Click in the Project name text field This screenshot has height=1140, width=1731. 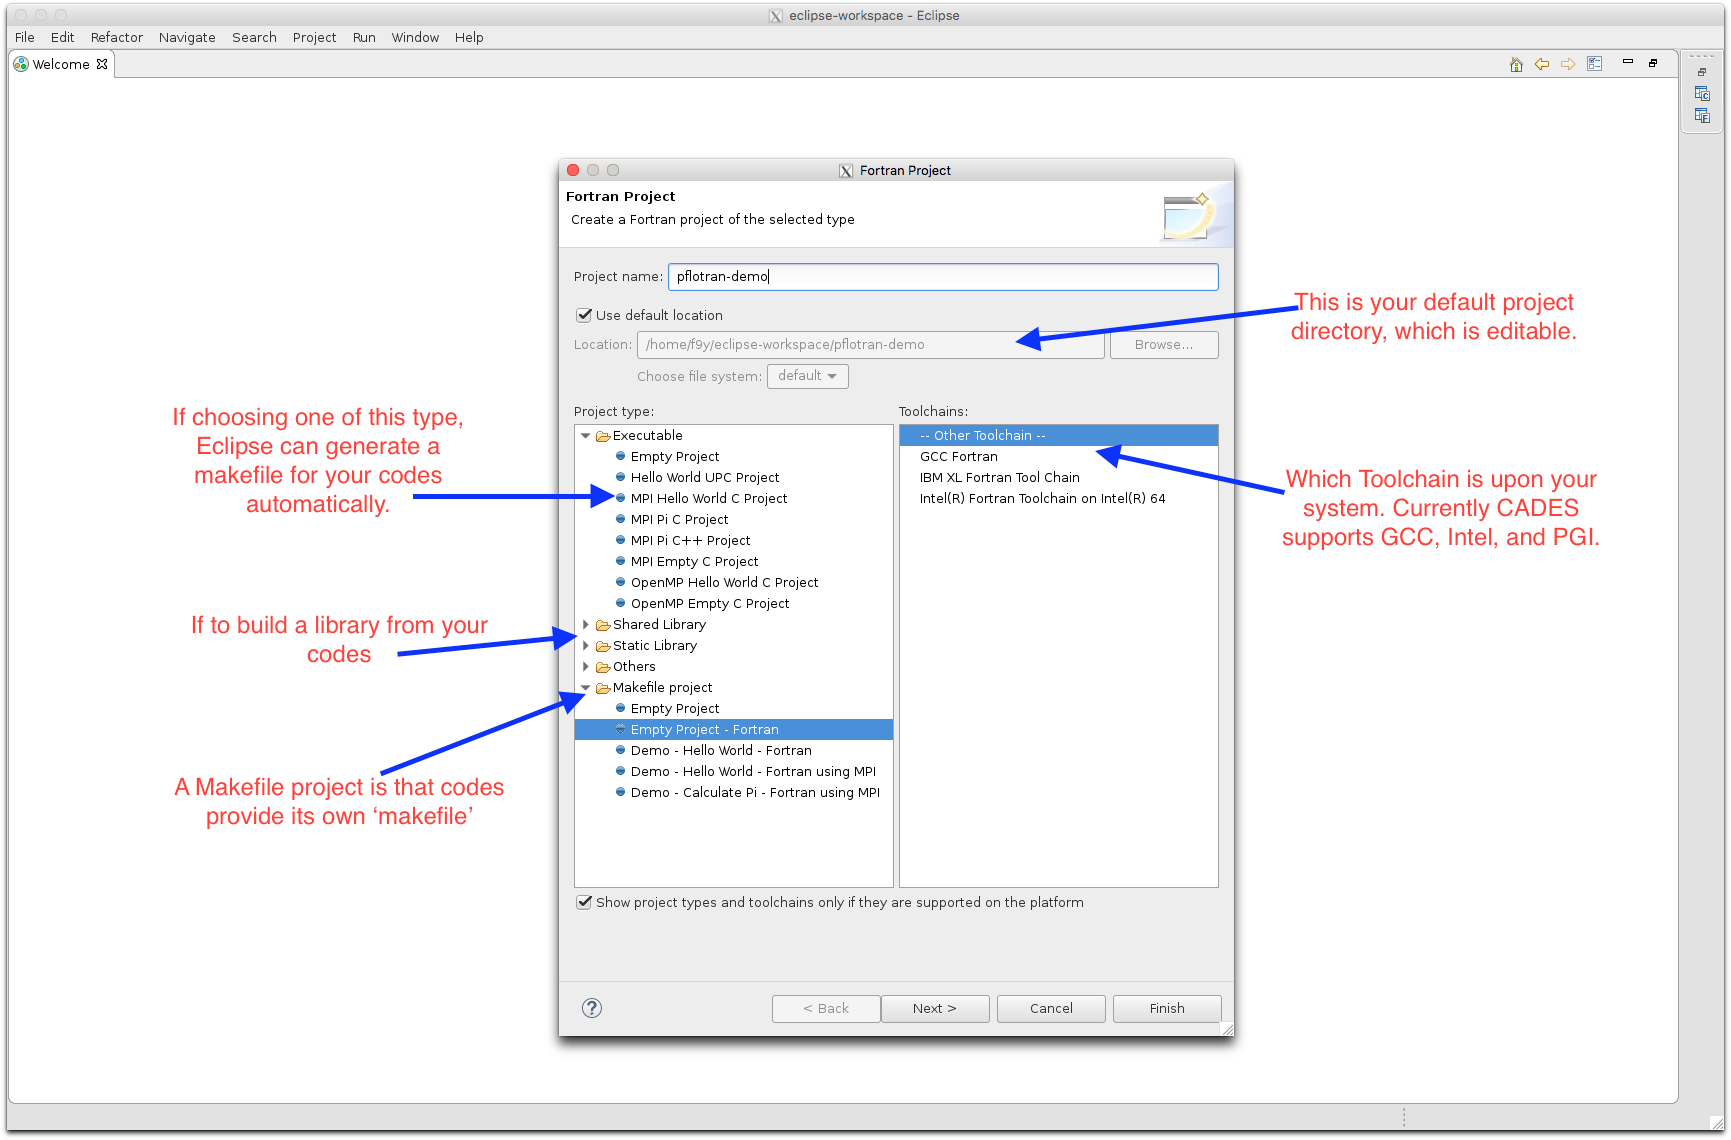[x=942, y=277]
